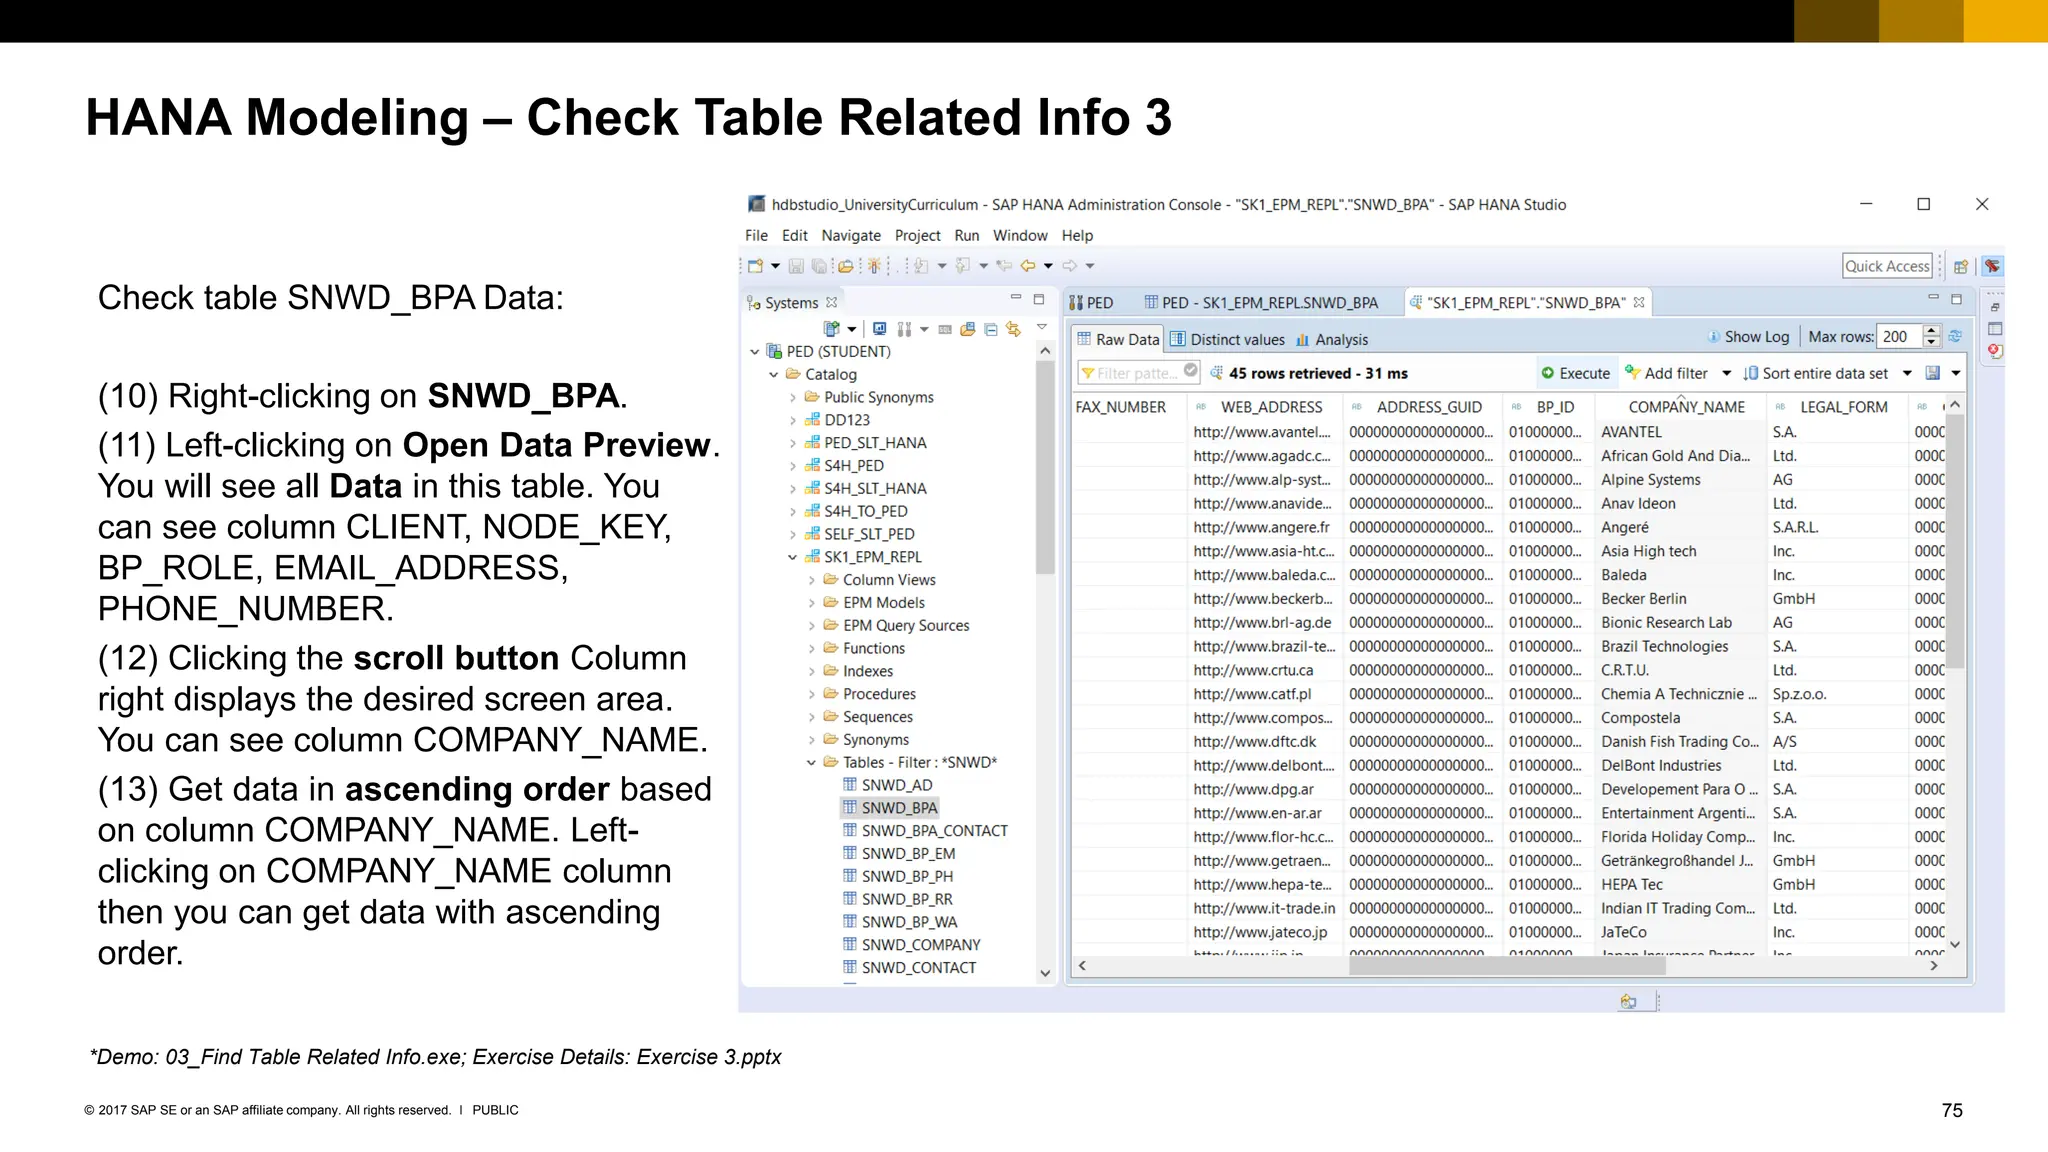The height and width of the screenshot is (1152, 2048).
Task: Click the Add System icon in Systems panel
Action: [831, 329]
